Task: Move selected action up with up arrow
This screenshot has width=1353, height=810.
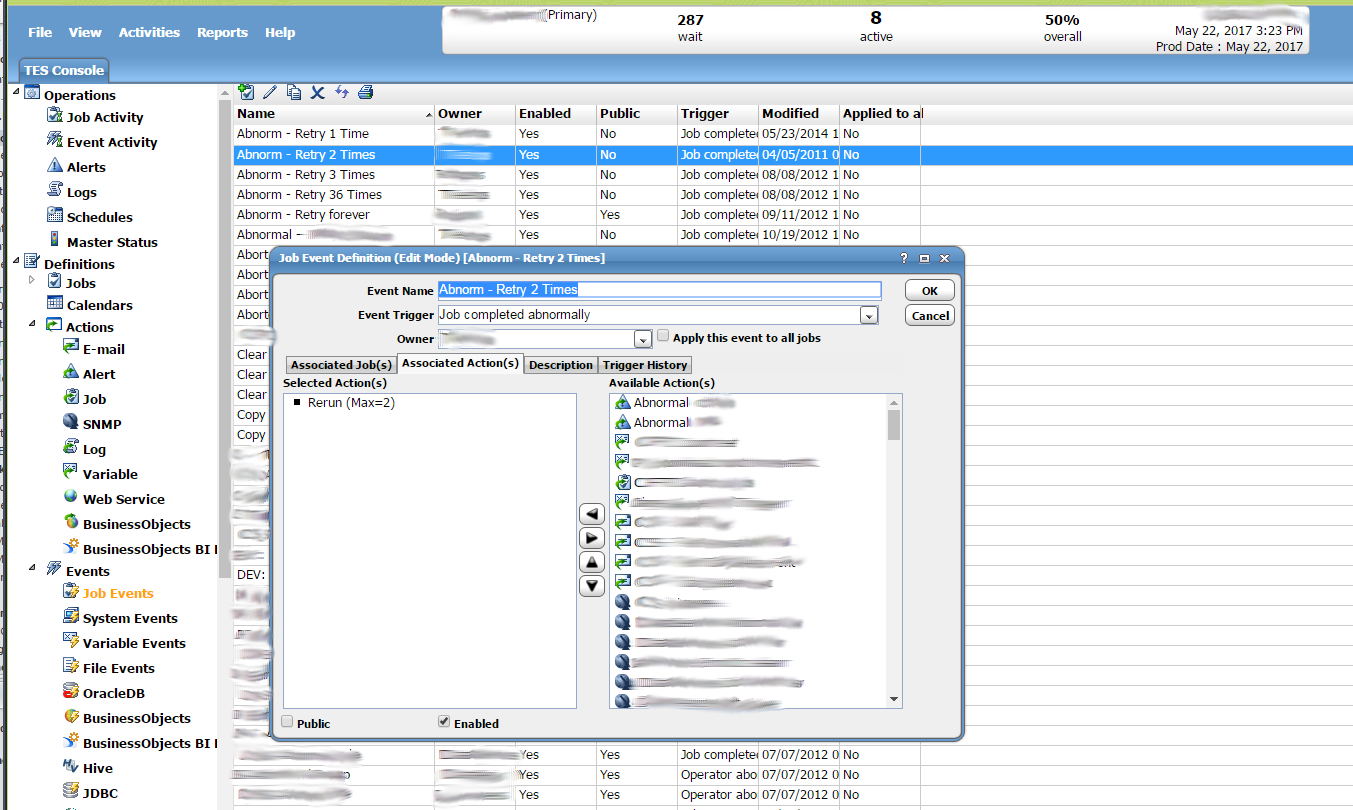Action: click(592, 562)
